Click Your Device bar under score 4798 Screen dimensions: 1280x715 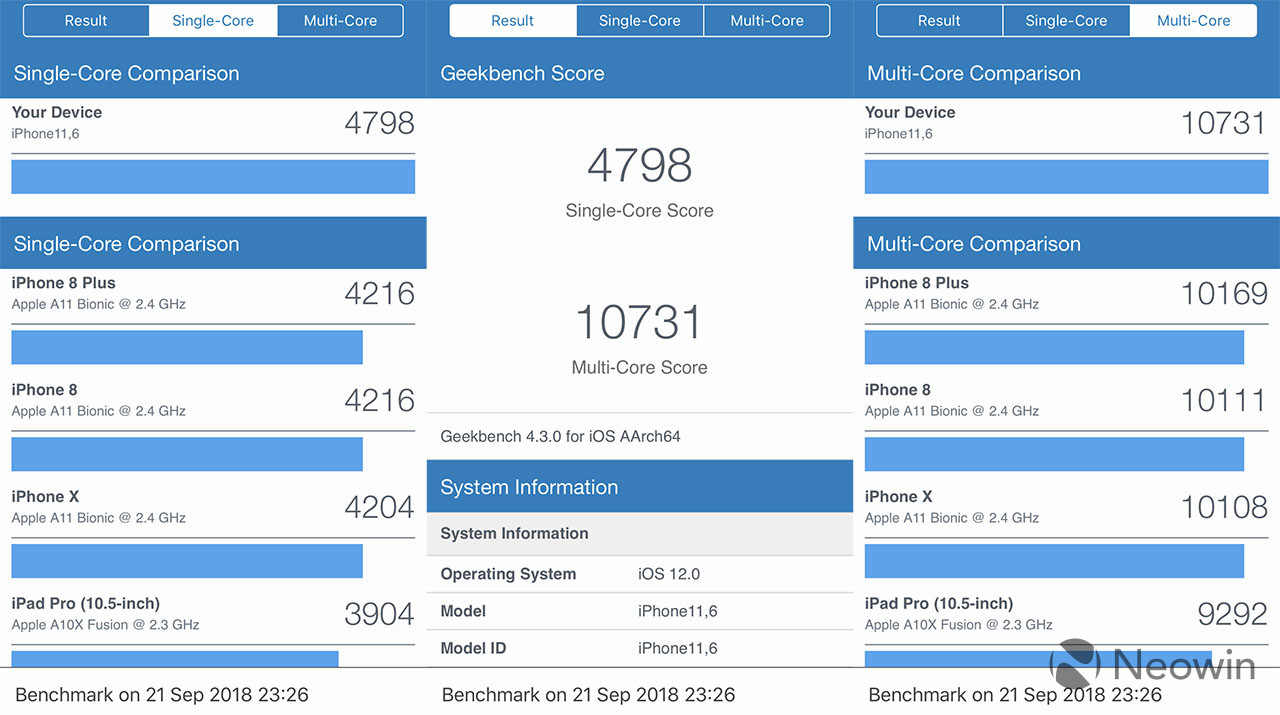tap(213, 177)
